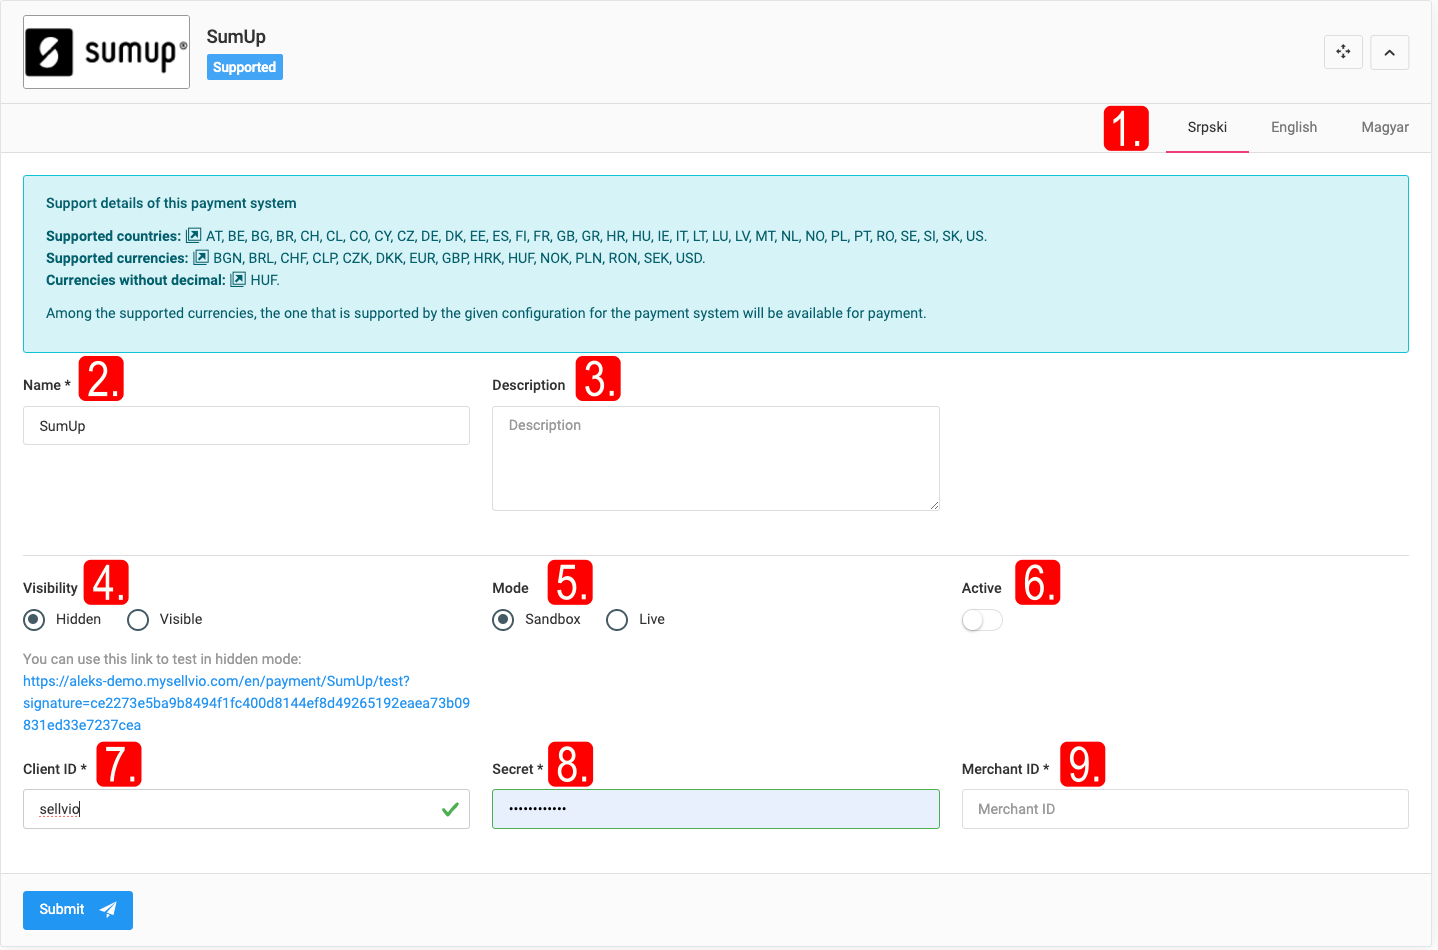Toggle the Active switch on
This screenshot has width=1438, height=950.
point(982,620)
